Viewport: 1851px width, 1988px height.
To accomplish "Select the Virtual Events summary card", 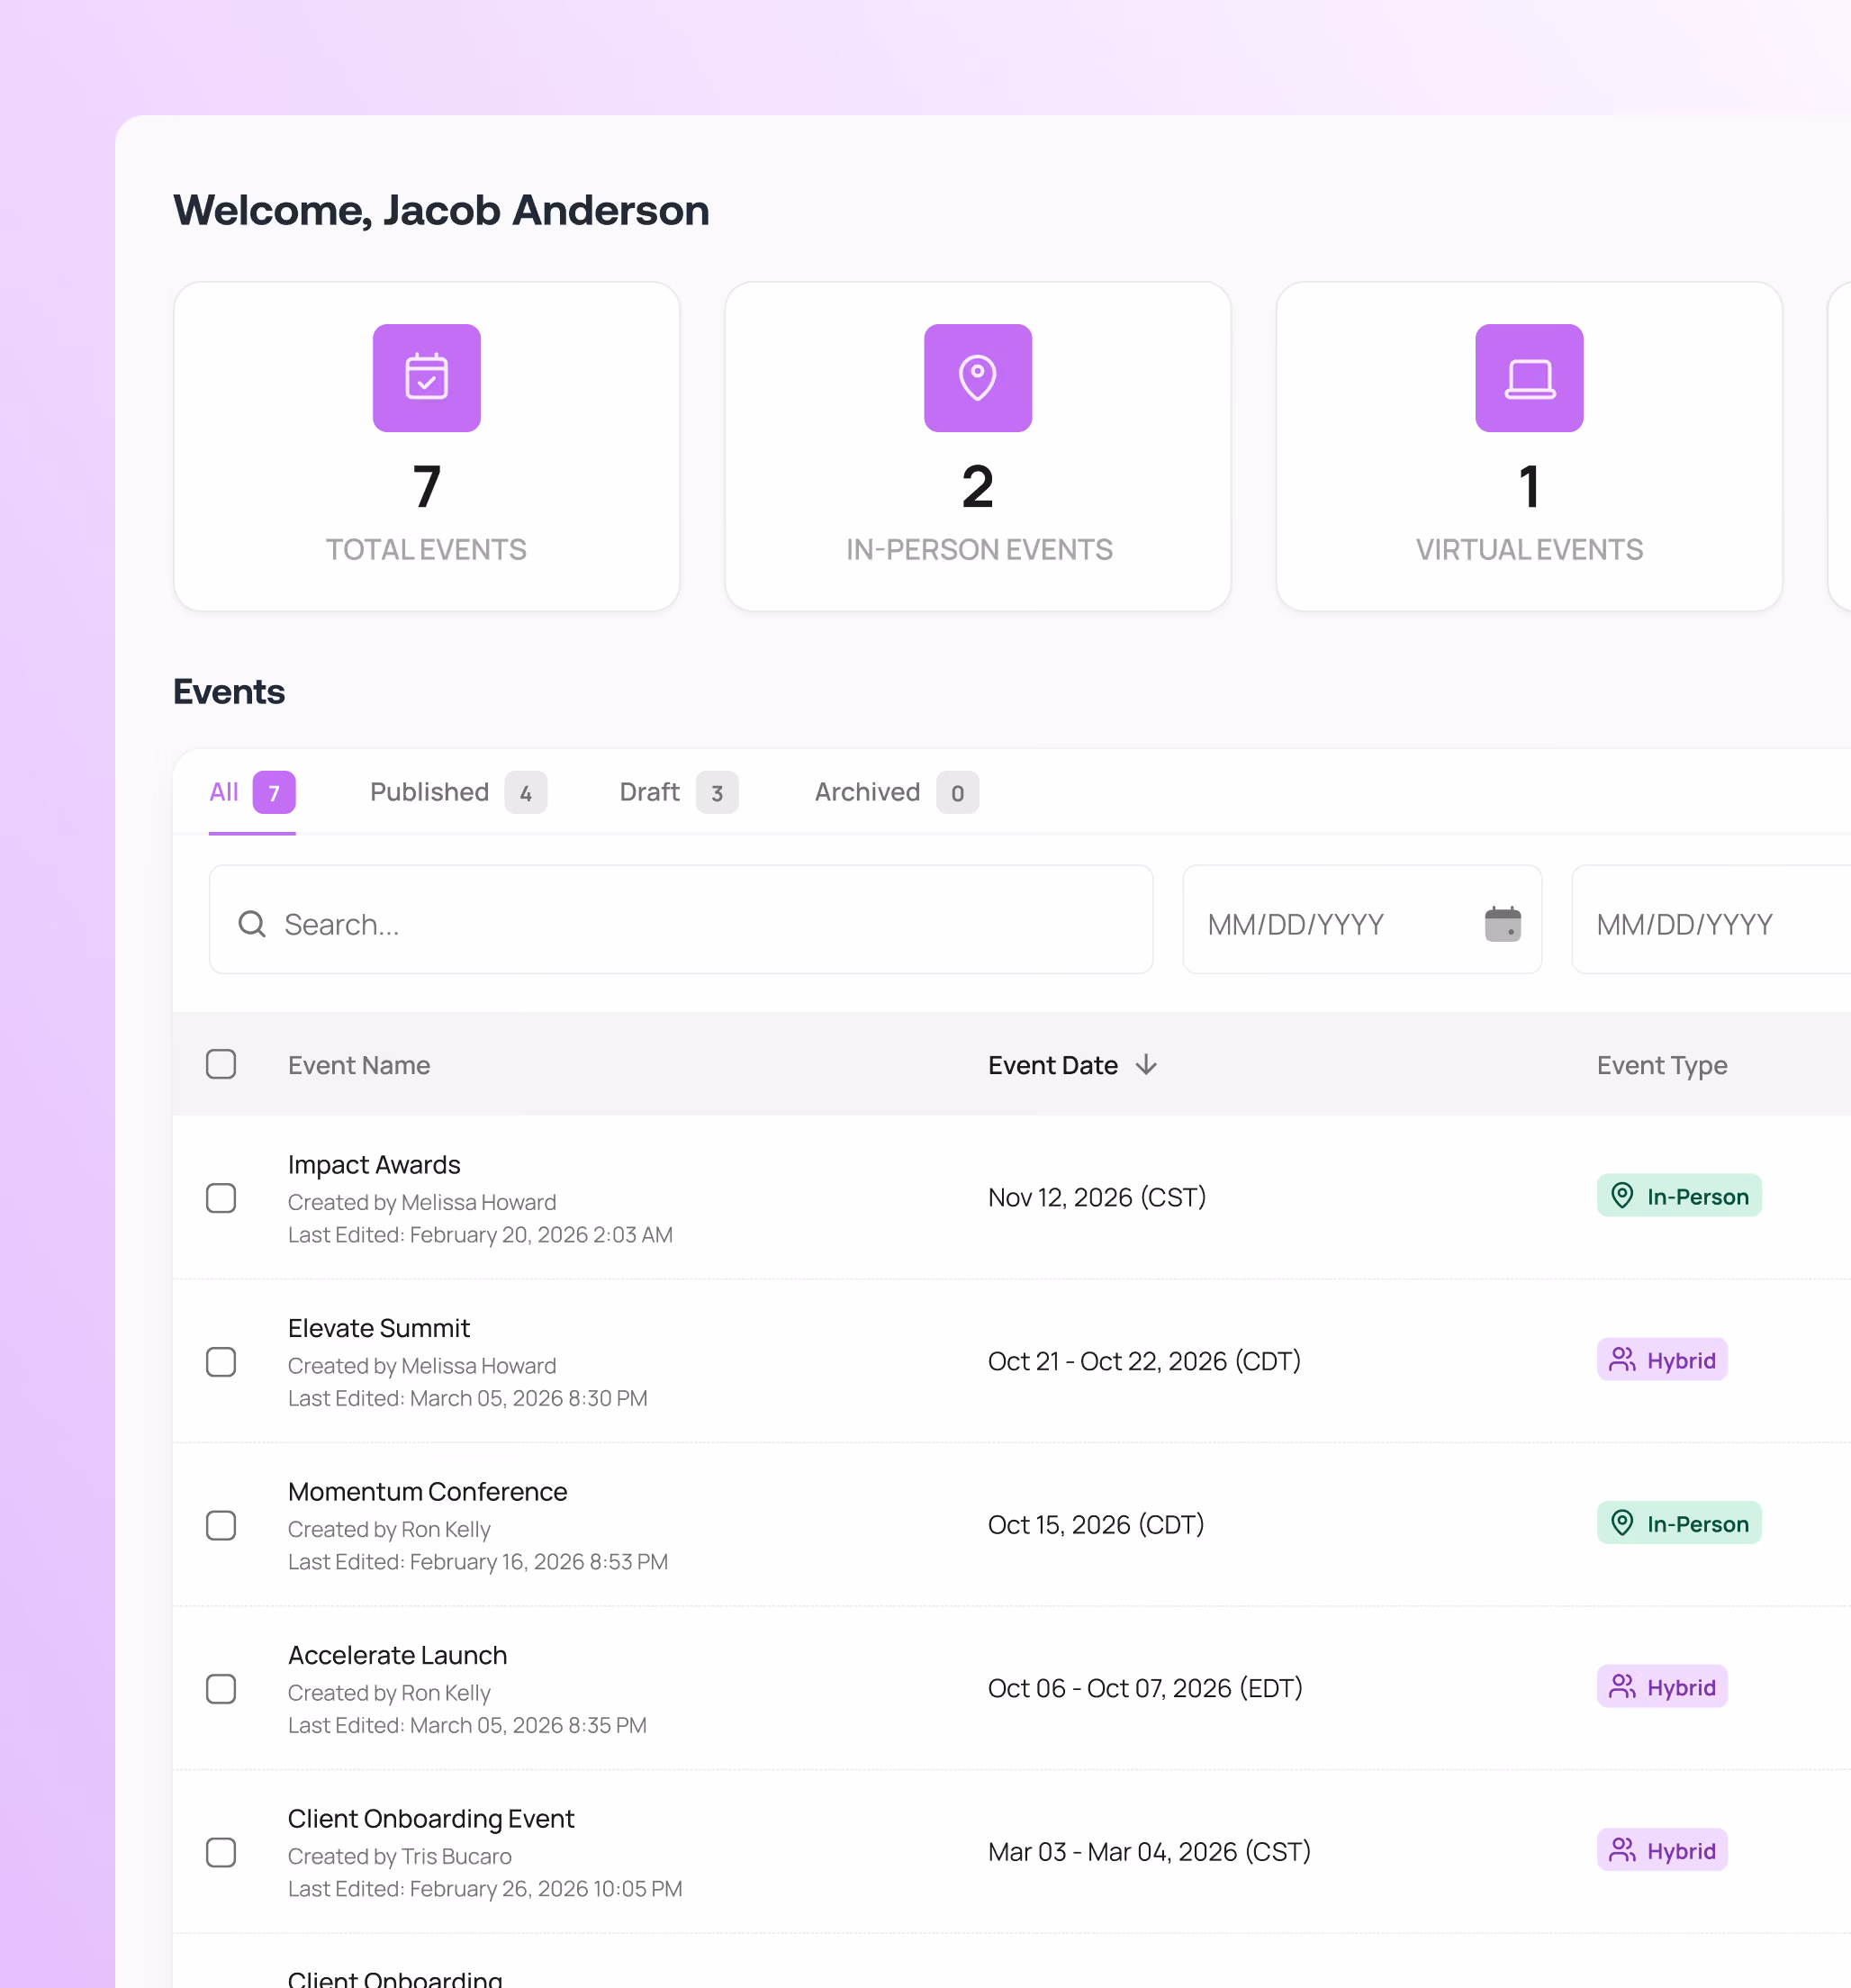I will [1529, 446].
